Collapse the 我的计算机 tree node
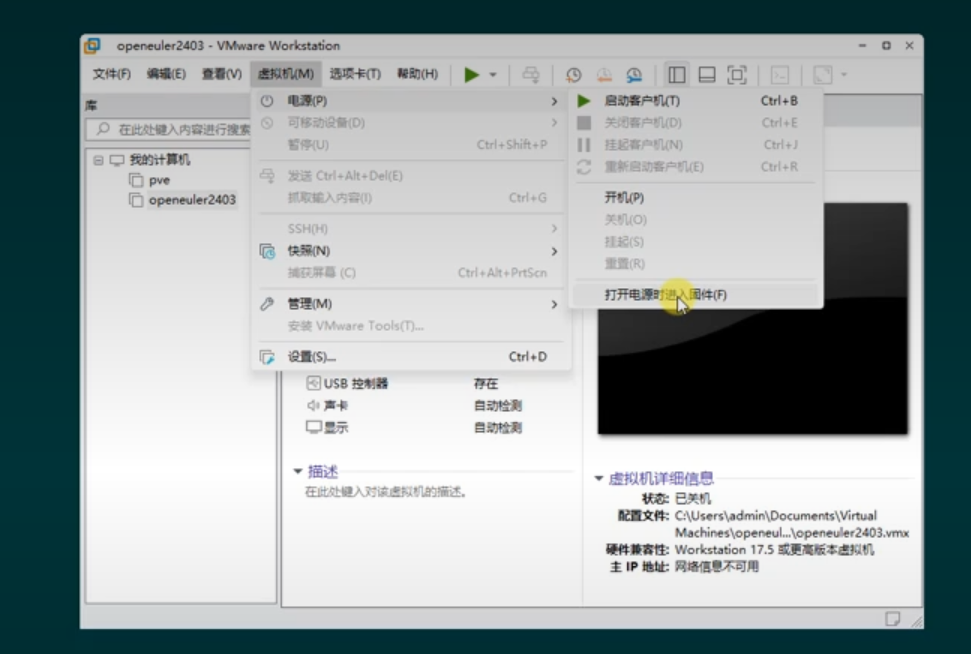This screenshot has width=971, height=654. click(x=98, y=160)
